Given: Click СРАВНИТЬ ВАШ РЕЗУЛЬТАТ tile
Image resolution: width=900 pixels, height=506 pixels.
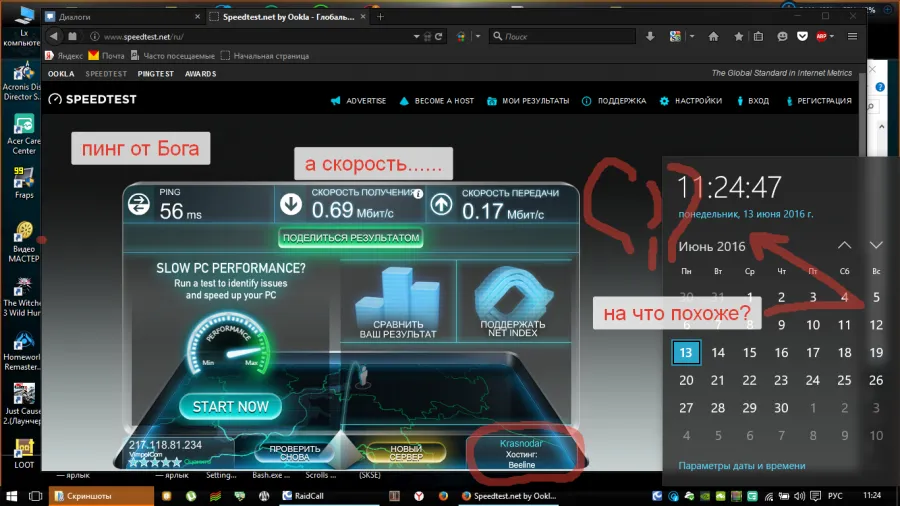Looking at the screenshot, I should pos(398,302).
